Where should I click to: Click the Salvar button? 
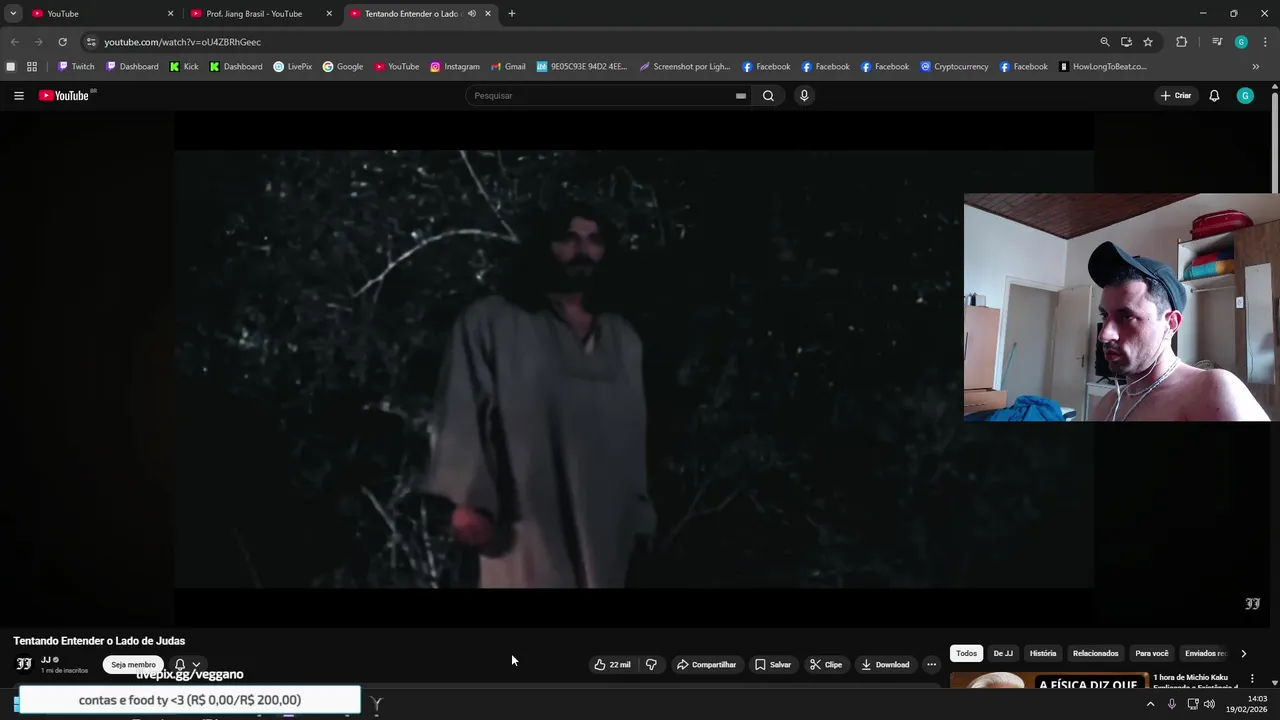(x=772, y=665)
